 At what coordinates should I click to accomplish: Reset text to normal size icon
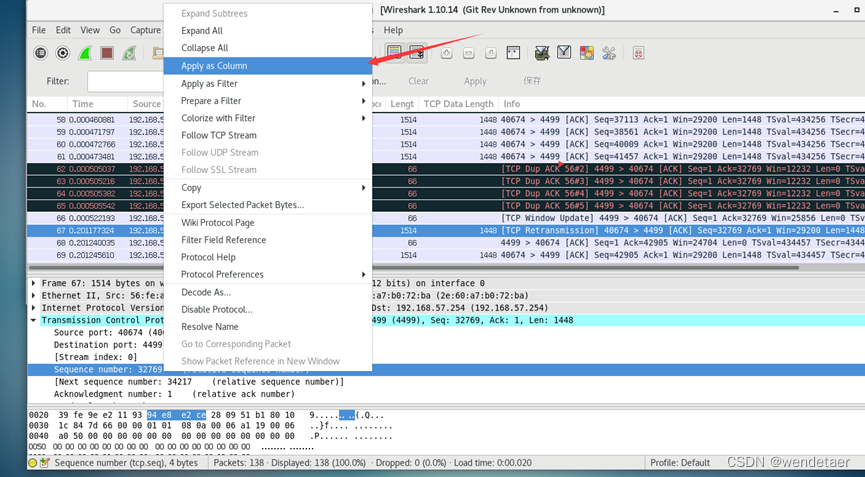491,53
